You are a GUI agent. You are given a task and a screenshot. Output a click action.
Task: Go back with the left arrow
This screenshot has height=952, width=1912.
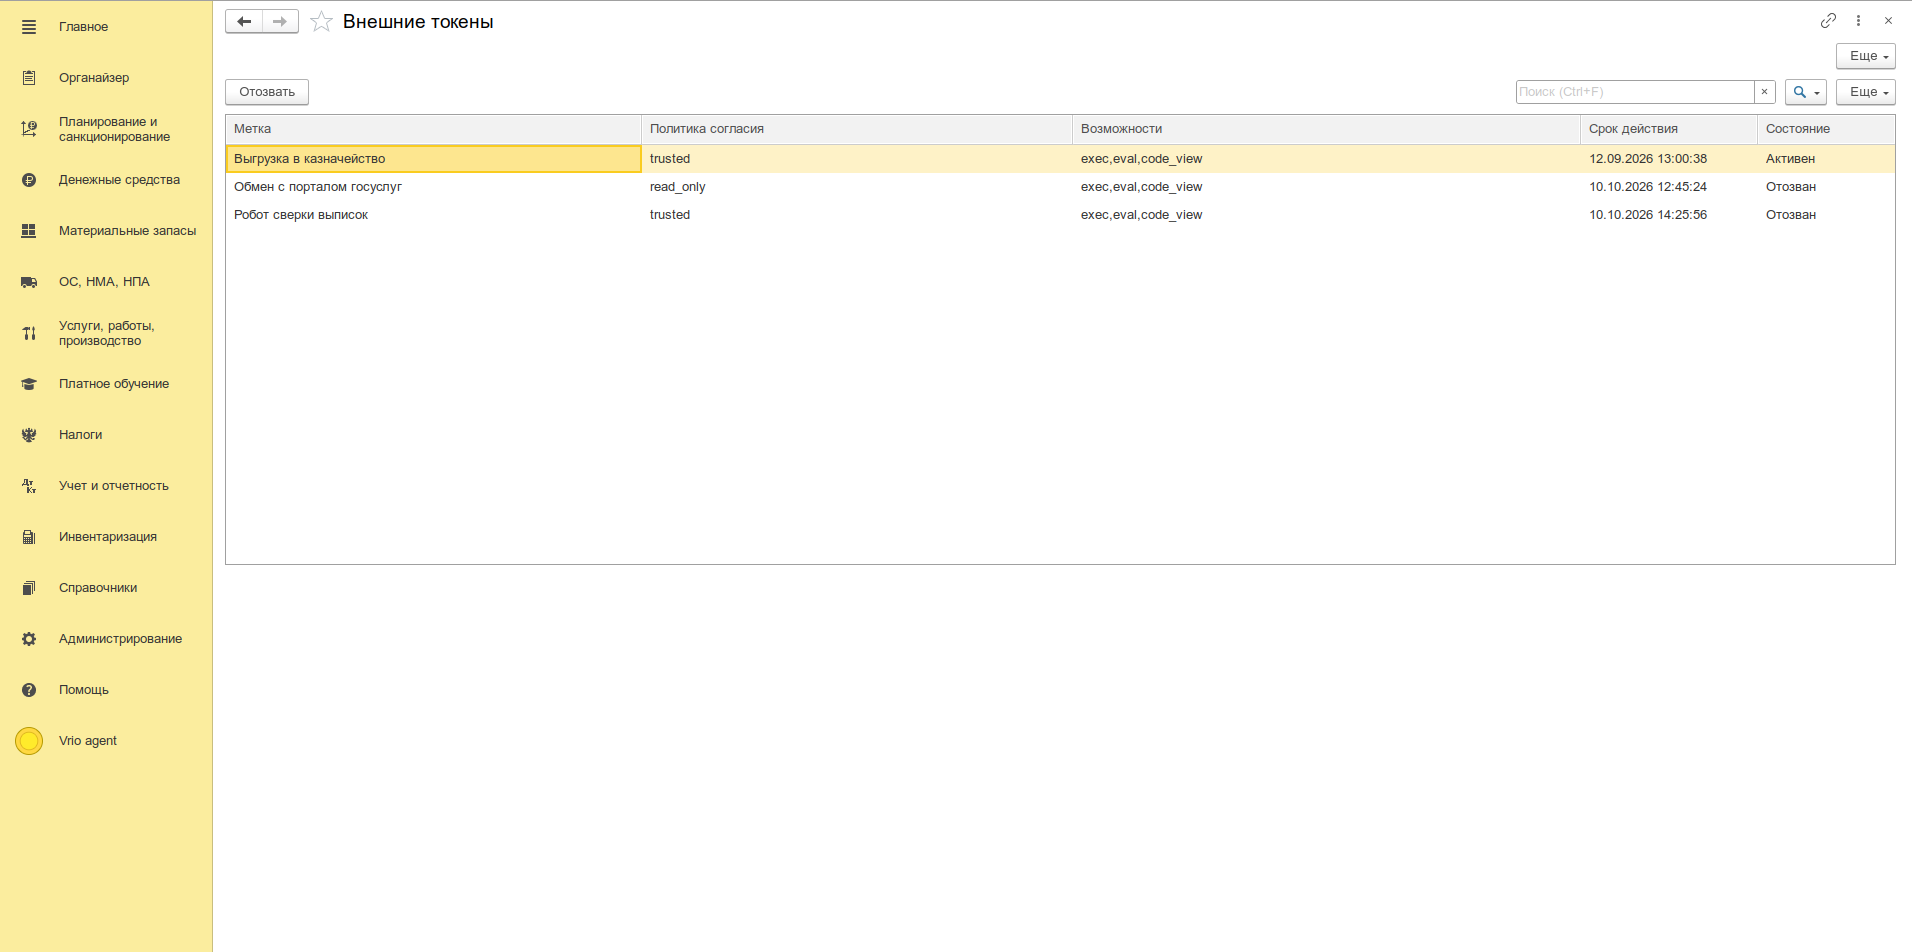[244, 21]
